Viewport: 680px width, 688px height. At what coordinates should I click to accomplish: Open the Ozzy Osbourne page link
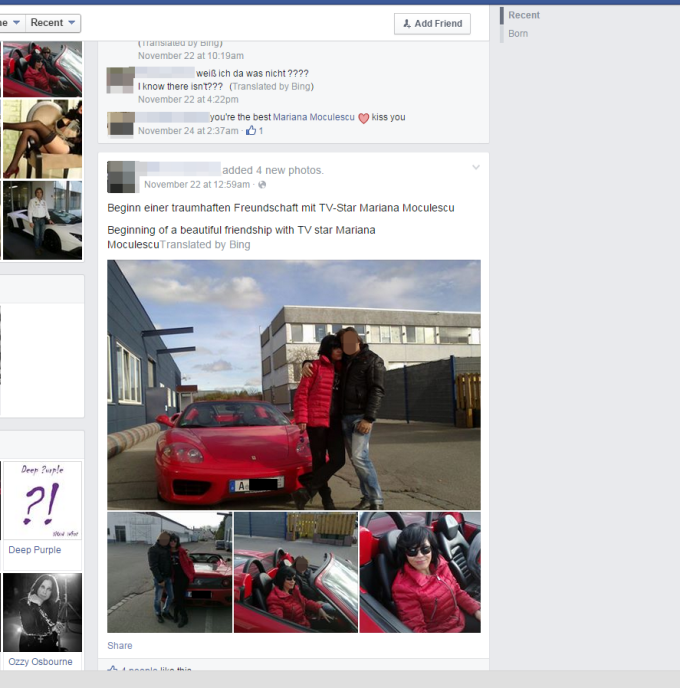click(x=41, y=662)
